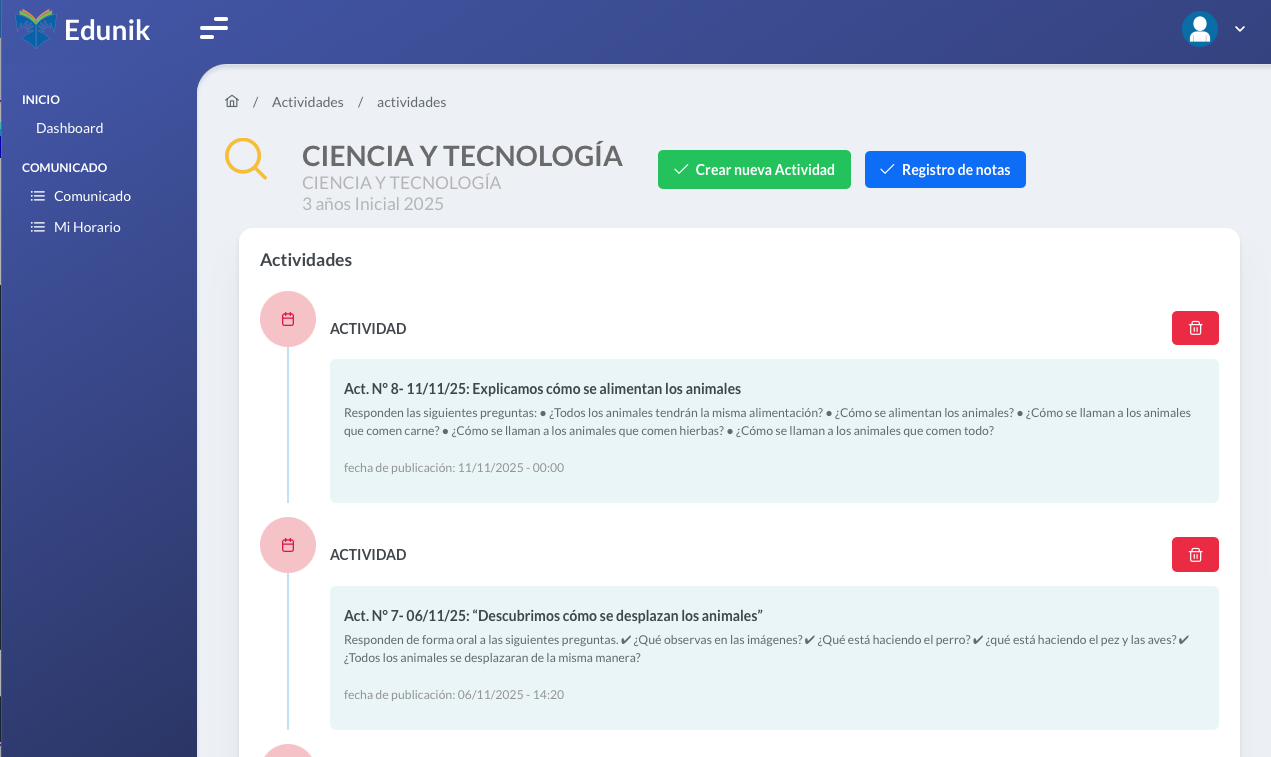Open Dashboard in the sidebar
This screenshot has width=1271, height=757.
coord(70,128)
